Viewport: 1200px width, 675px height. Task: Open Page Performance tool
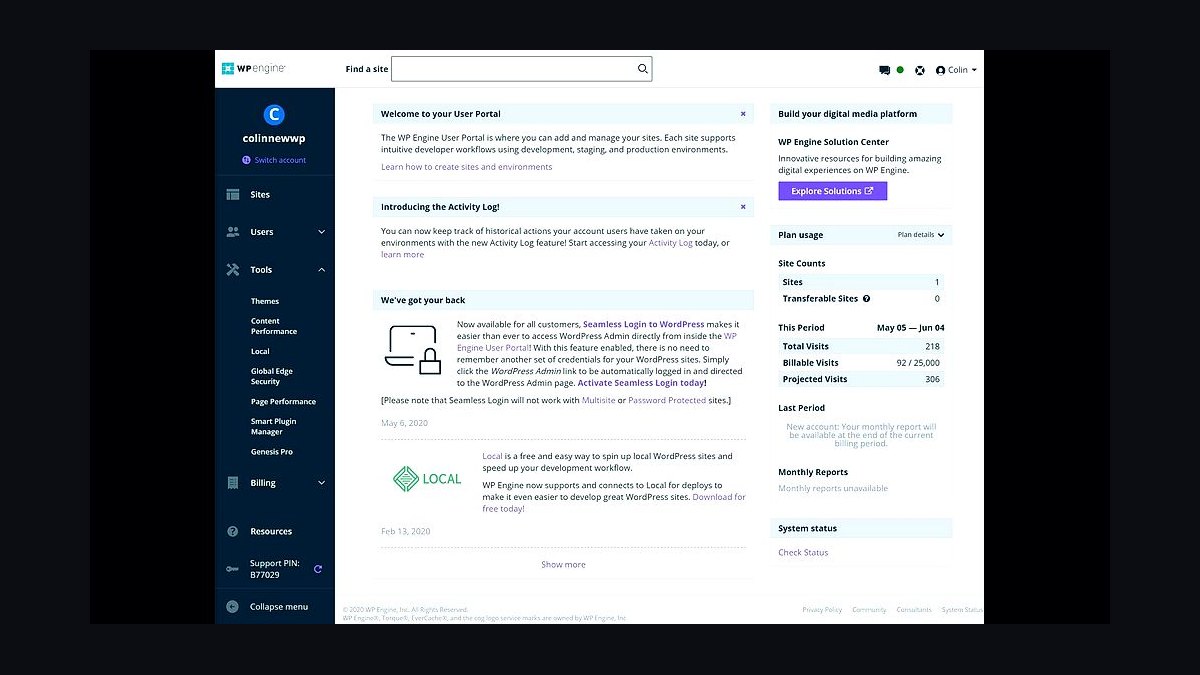coord(283,401)
